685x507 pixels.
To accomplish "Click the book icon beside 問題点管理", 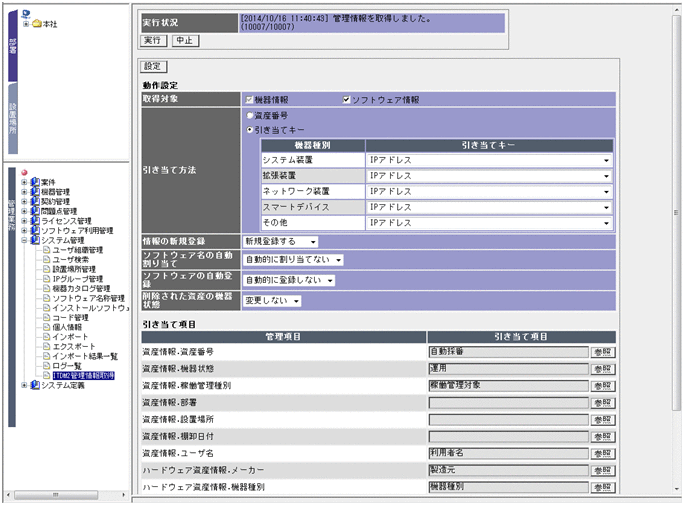I will (x=35, y=210).
